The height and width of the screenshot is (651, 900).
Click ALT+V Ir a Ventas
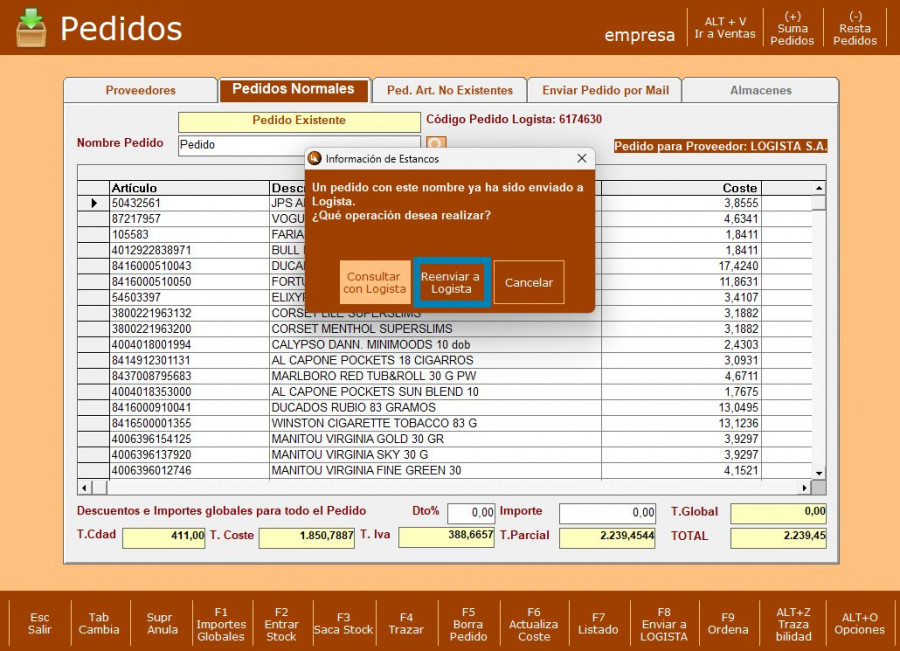(725, 28)
